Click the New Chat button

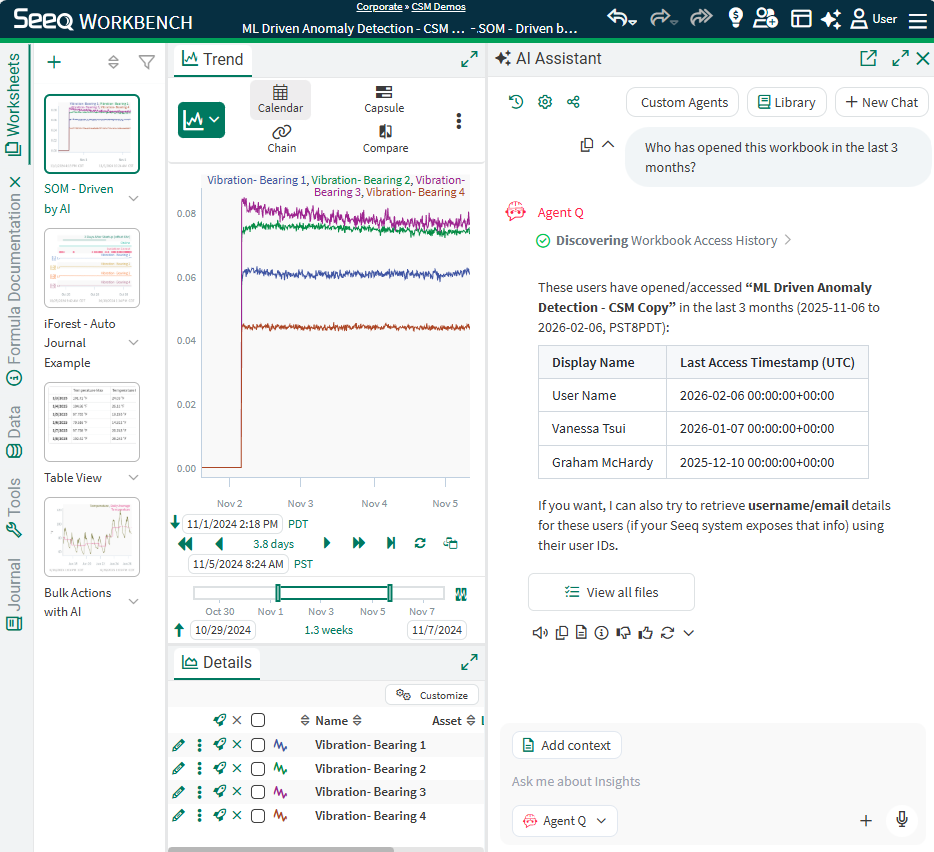[x=881, y=102]
